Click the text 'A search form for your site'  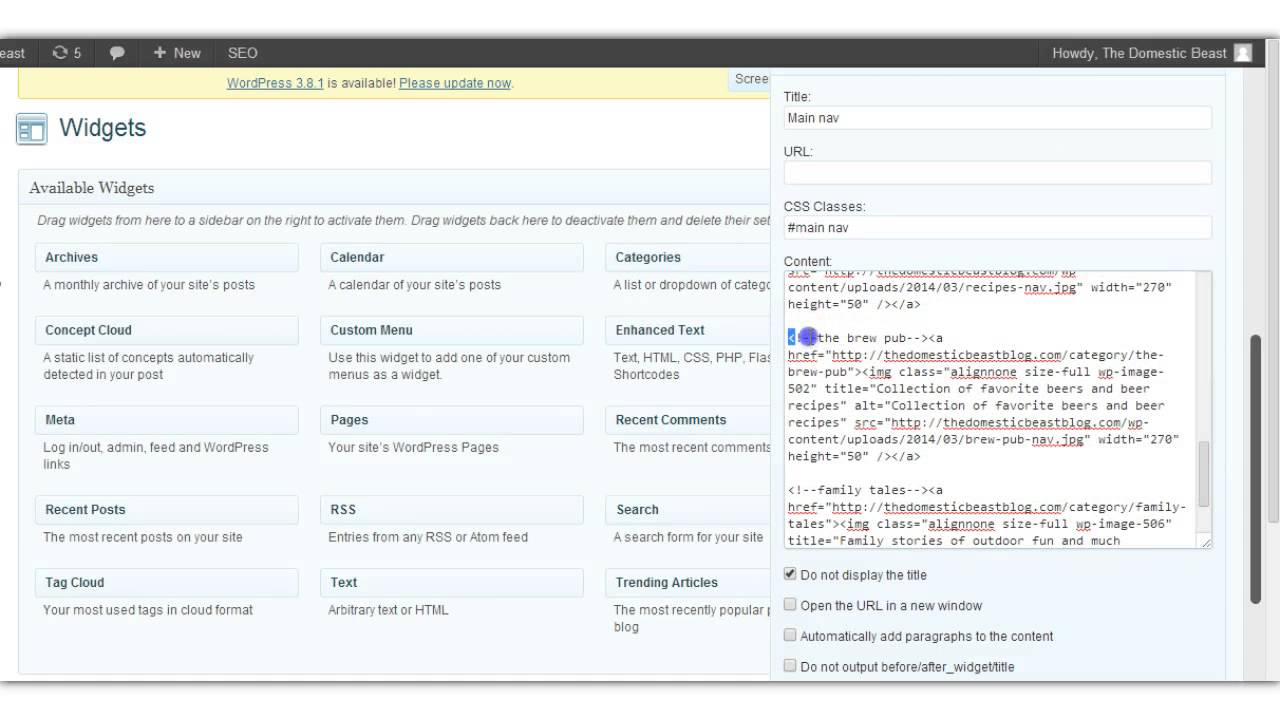tap(688, 537)
